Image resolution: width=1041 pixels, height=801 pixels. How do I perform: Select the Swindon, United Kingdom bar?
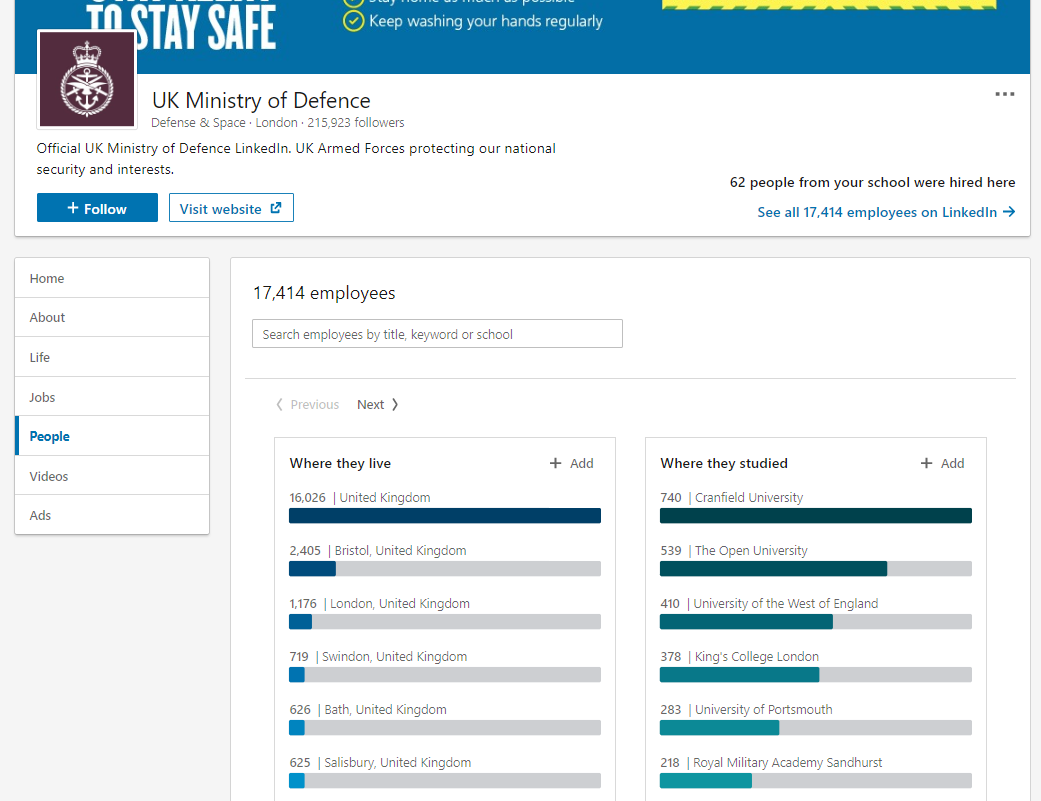pos(445,675)
